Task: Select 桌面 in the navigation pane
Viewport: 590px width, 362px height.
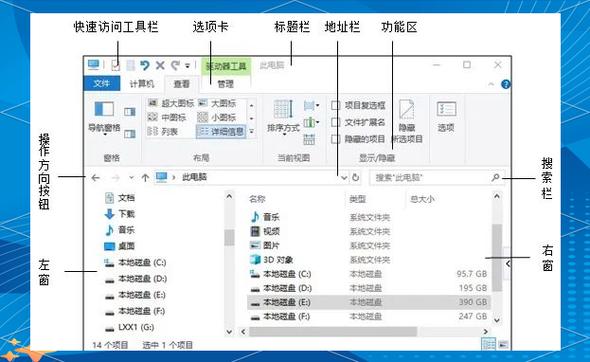Action: 120,246
